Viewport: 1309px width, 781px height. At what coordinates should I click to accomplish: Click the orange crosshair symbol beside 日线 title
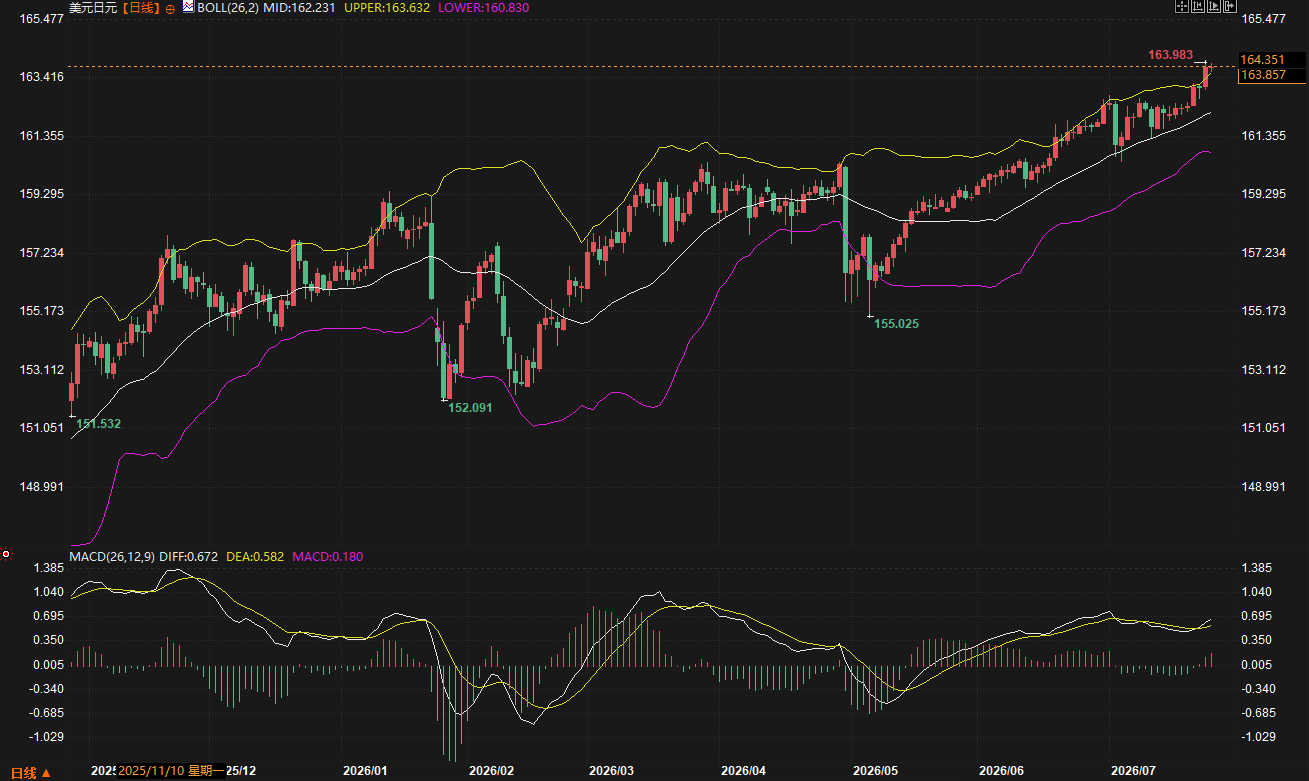click(x=169, y=8)
